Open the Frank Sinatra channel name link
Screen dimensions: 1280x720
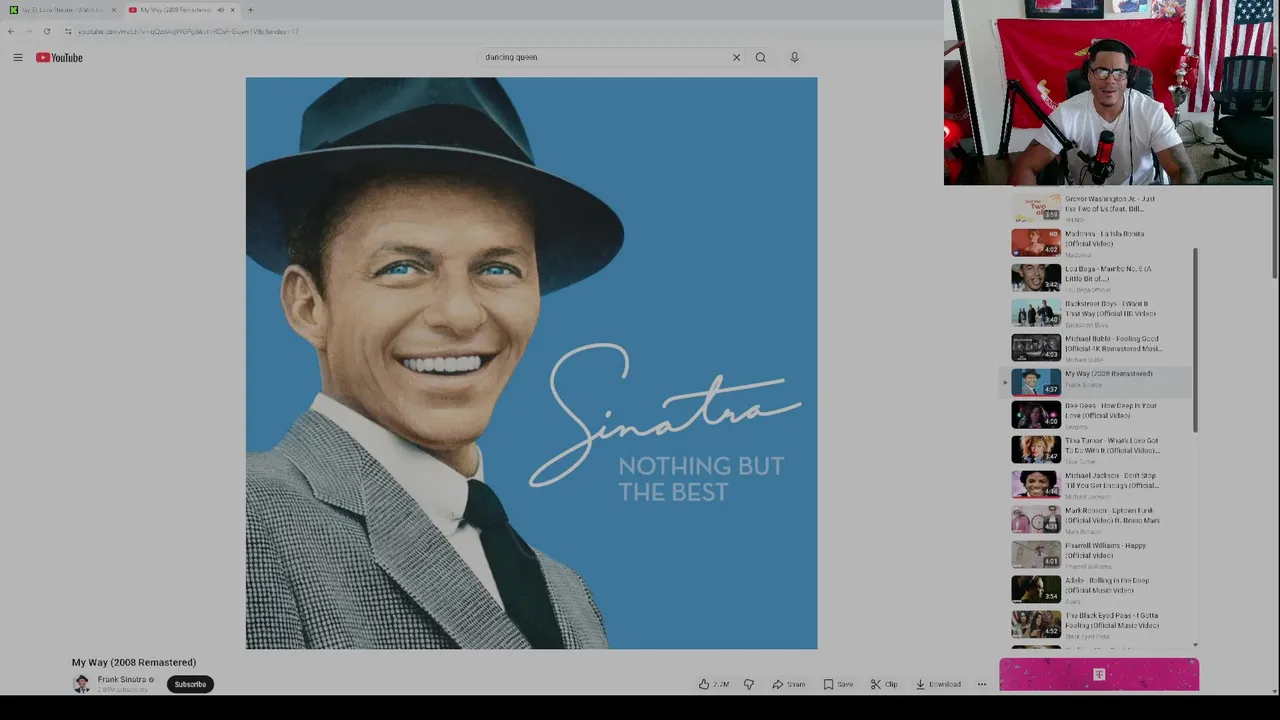[x=122, y=680]
